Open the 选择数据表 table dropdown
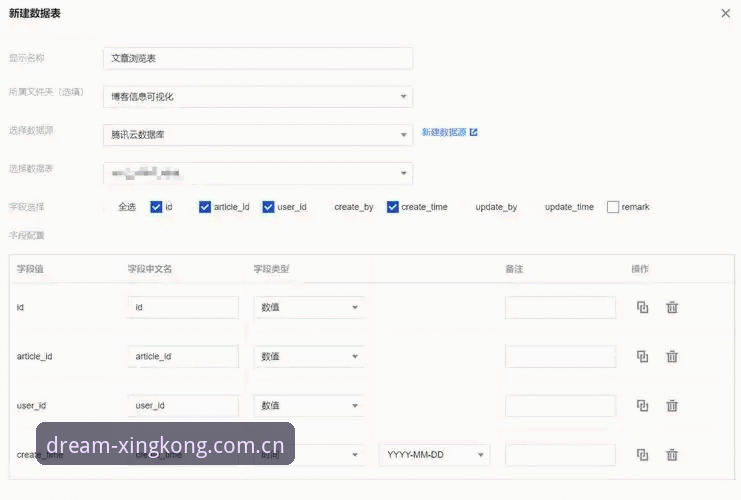The image size is (741, 500). (x=258, y=173)
